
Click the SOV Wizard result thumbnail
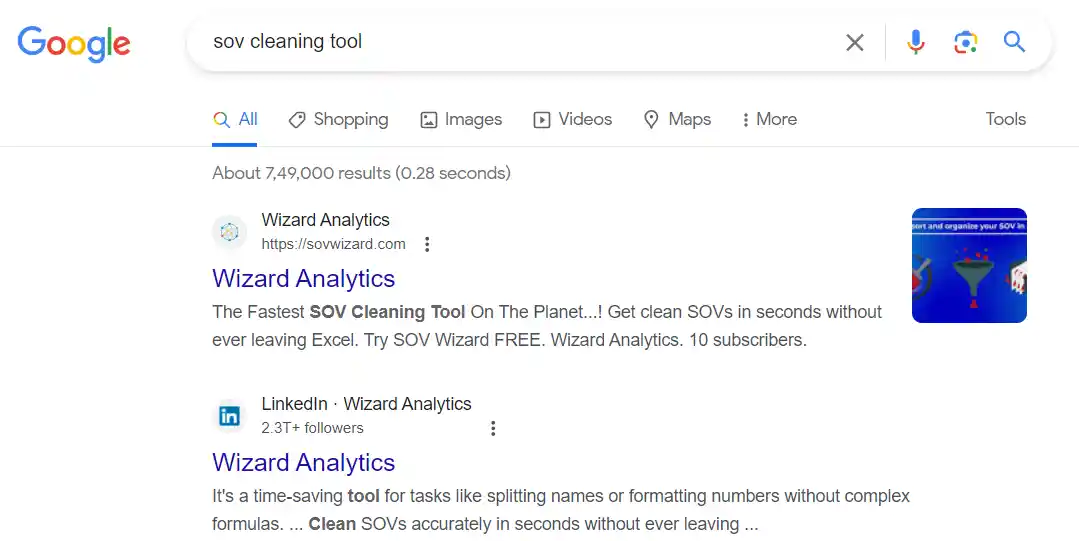click(969, 265)
